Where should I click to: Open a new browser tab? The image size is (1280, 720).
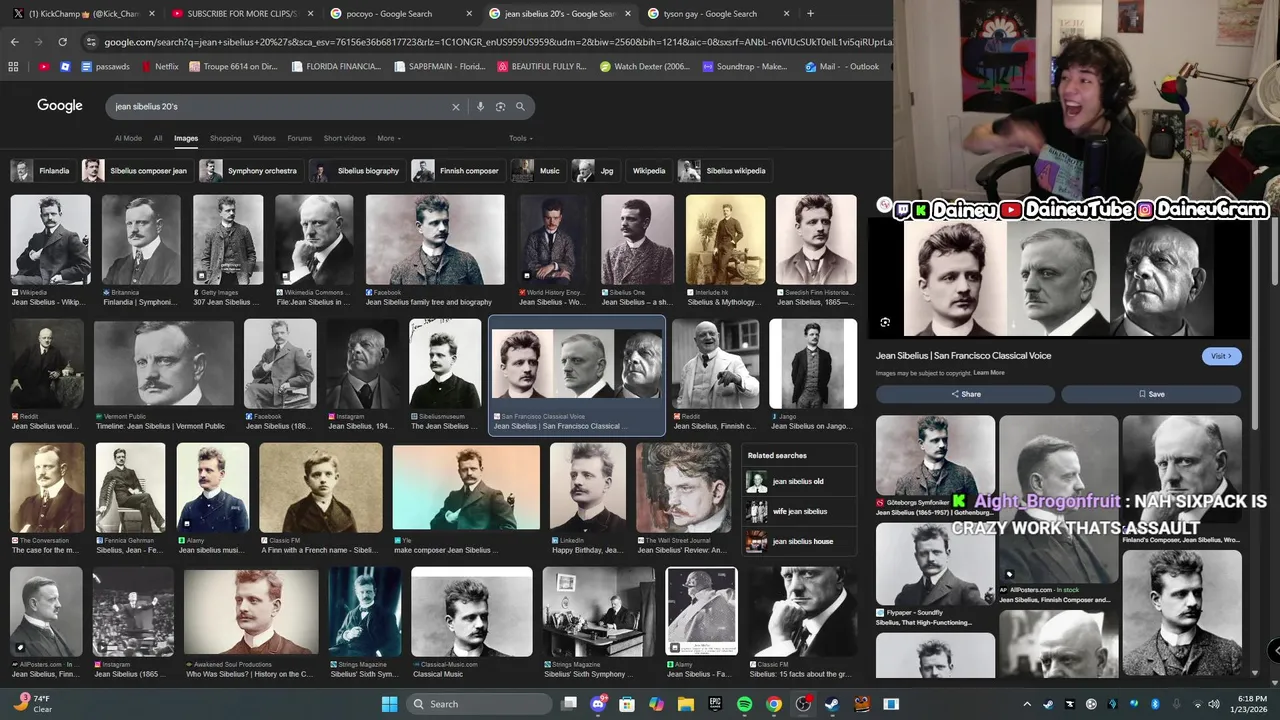coord(810,14)
